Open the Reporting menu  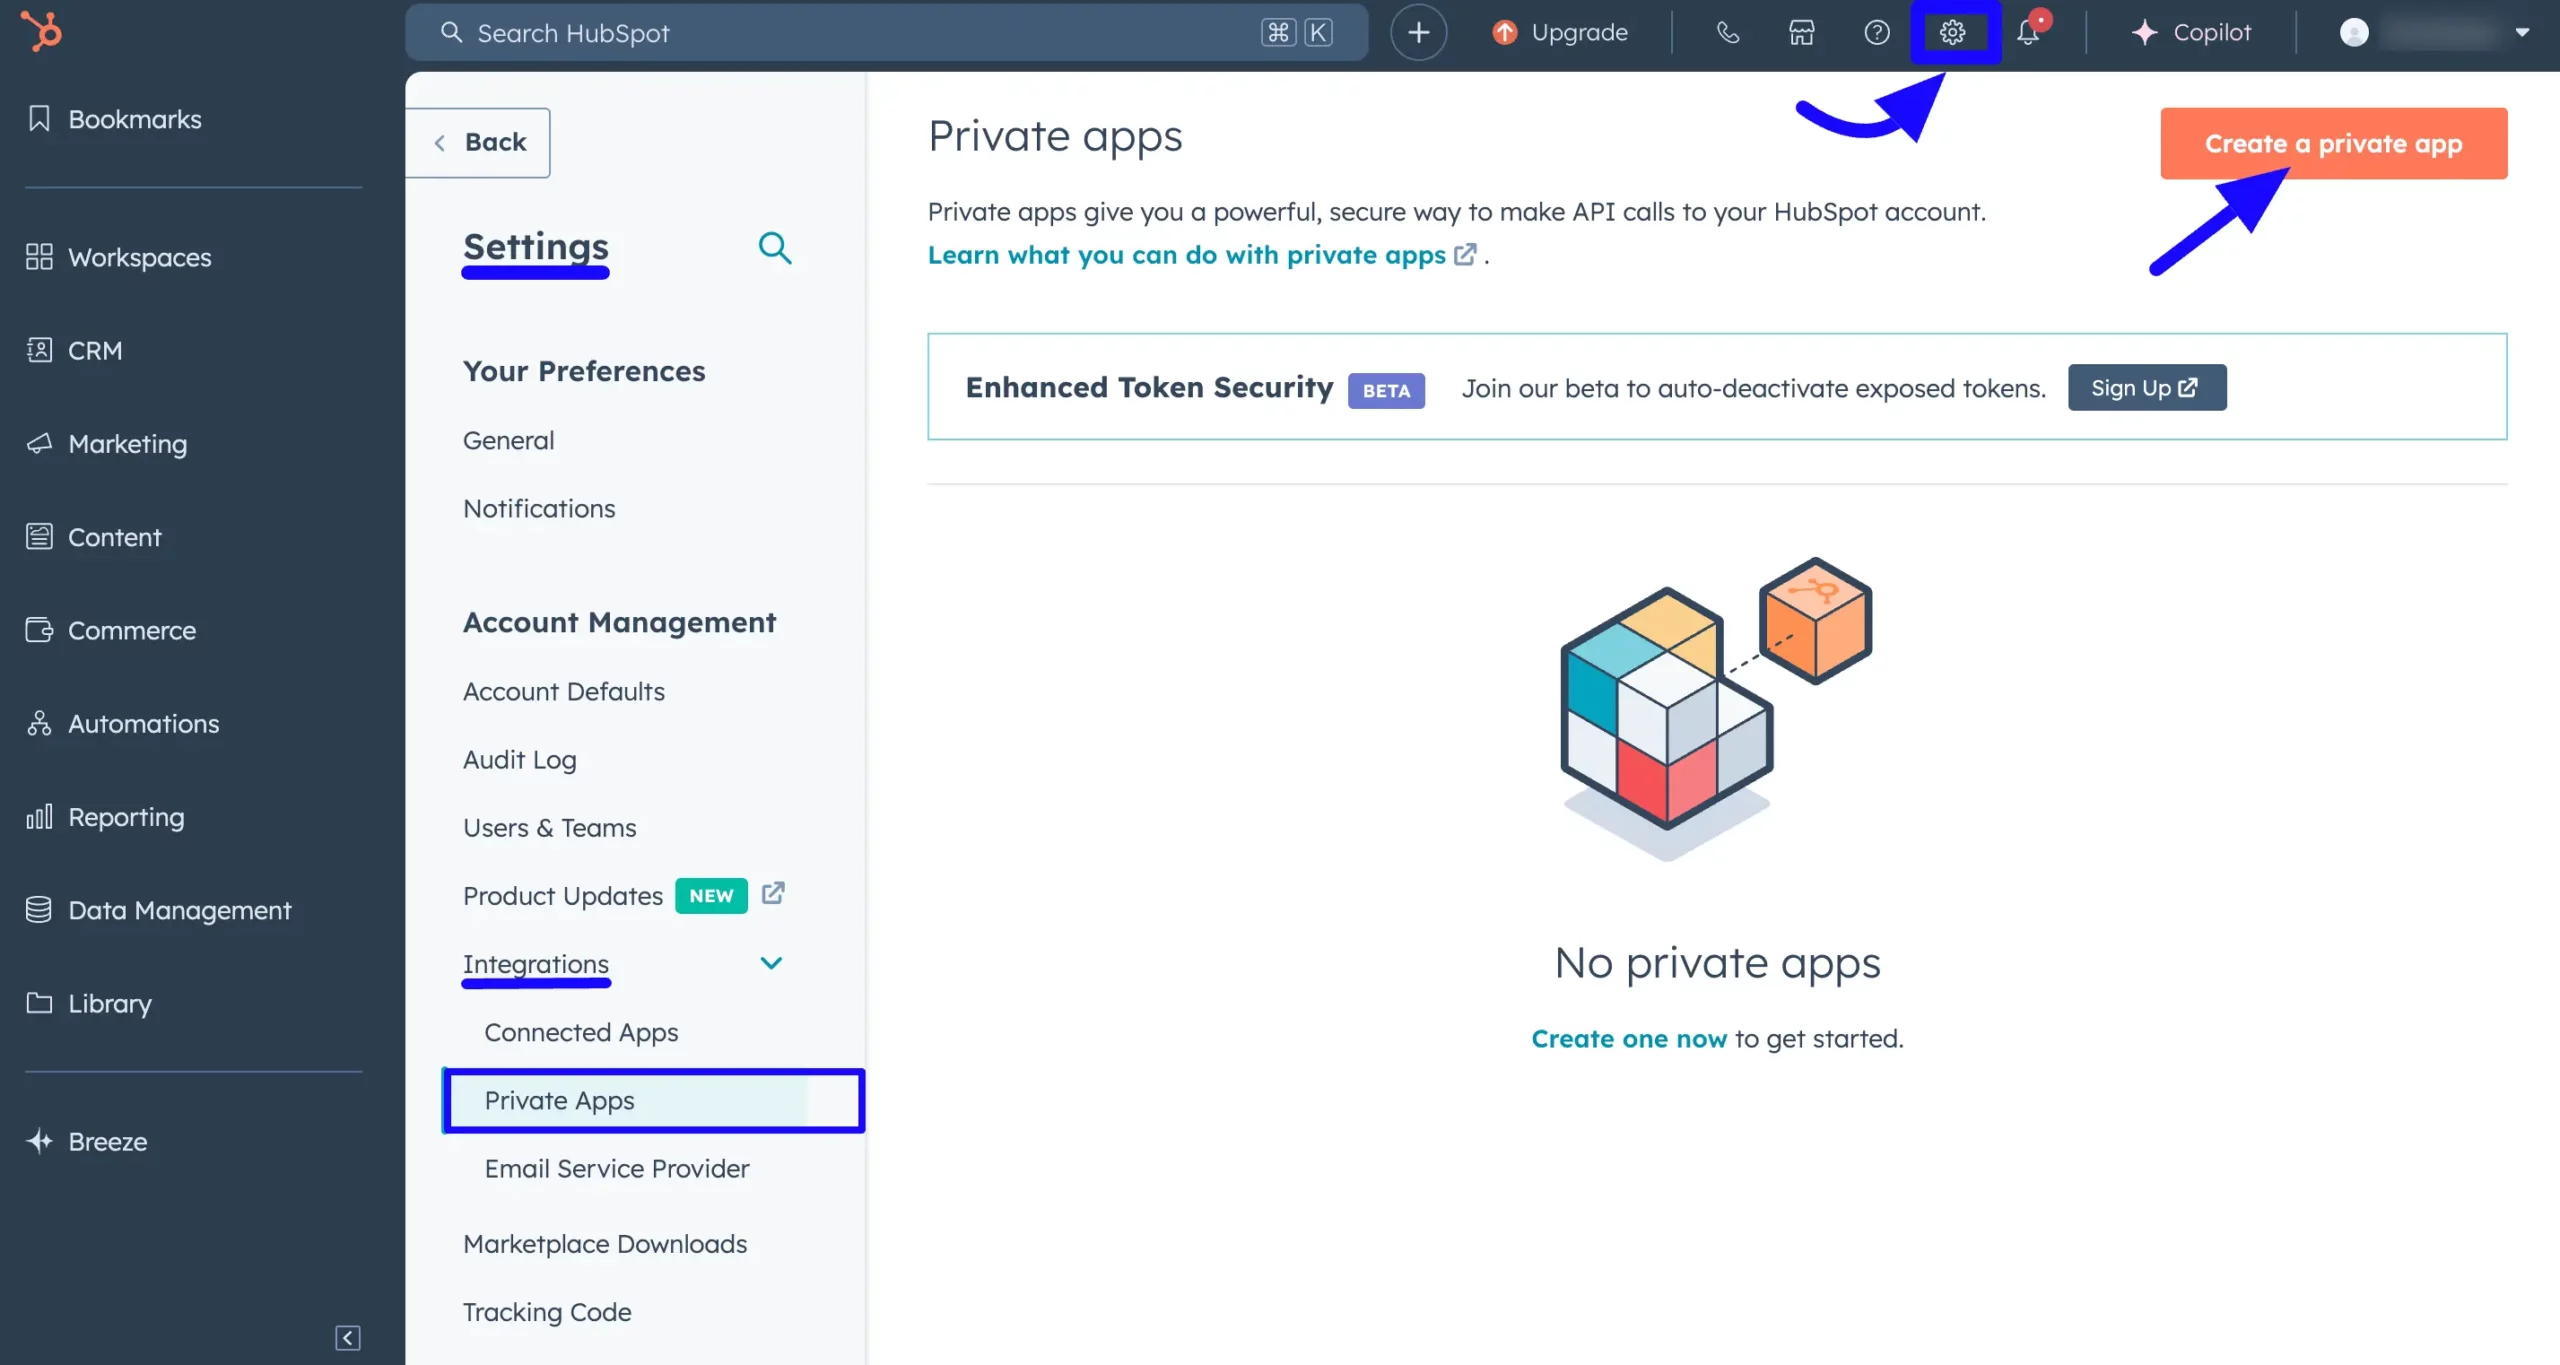click(x=106, y=817)
